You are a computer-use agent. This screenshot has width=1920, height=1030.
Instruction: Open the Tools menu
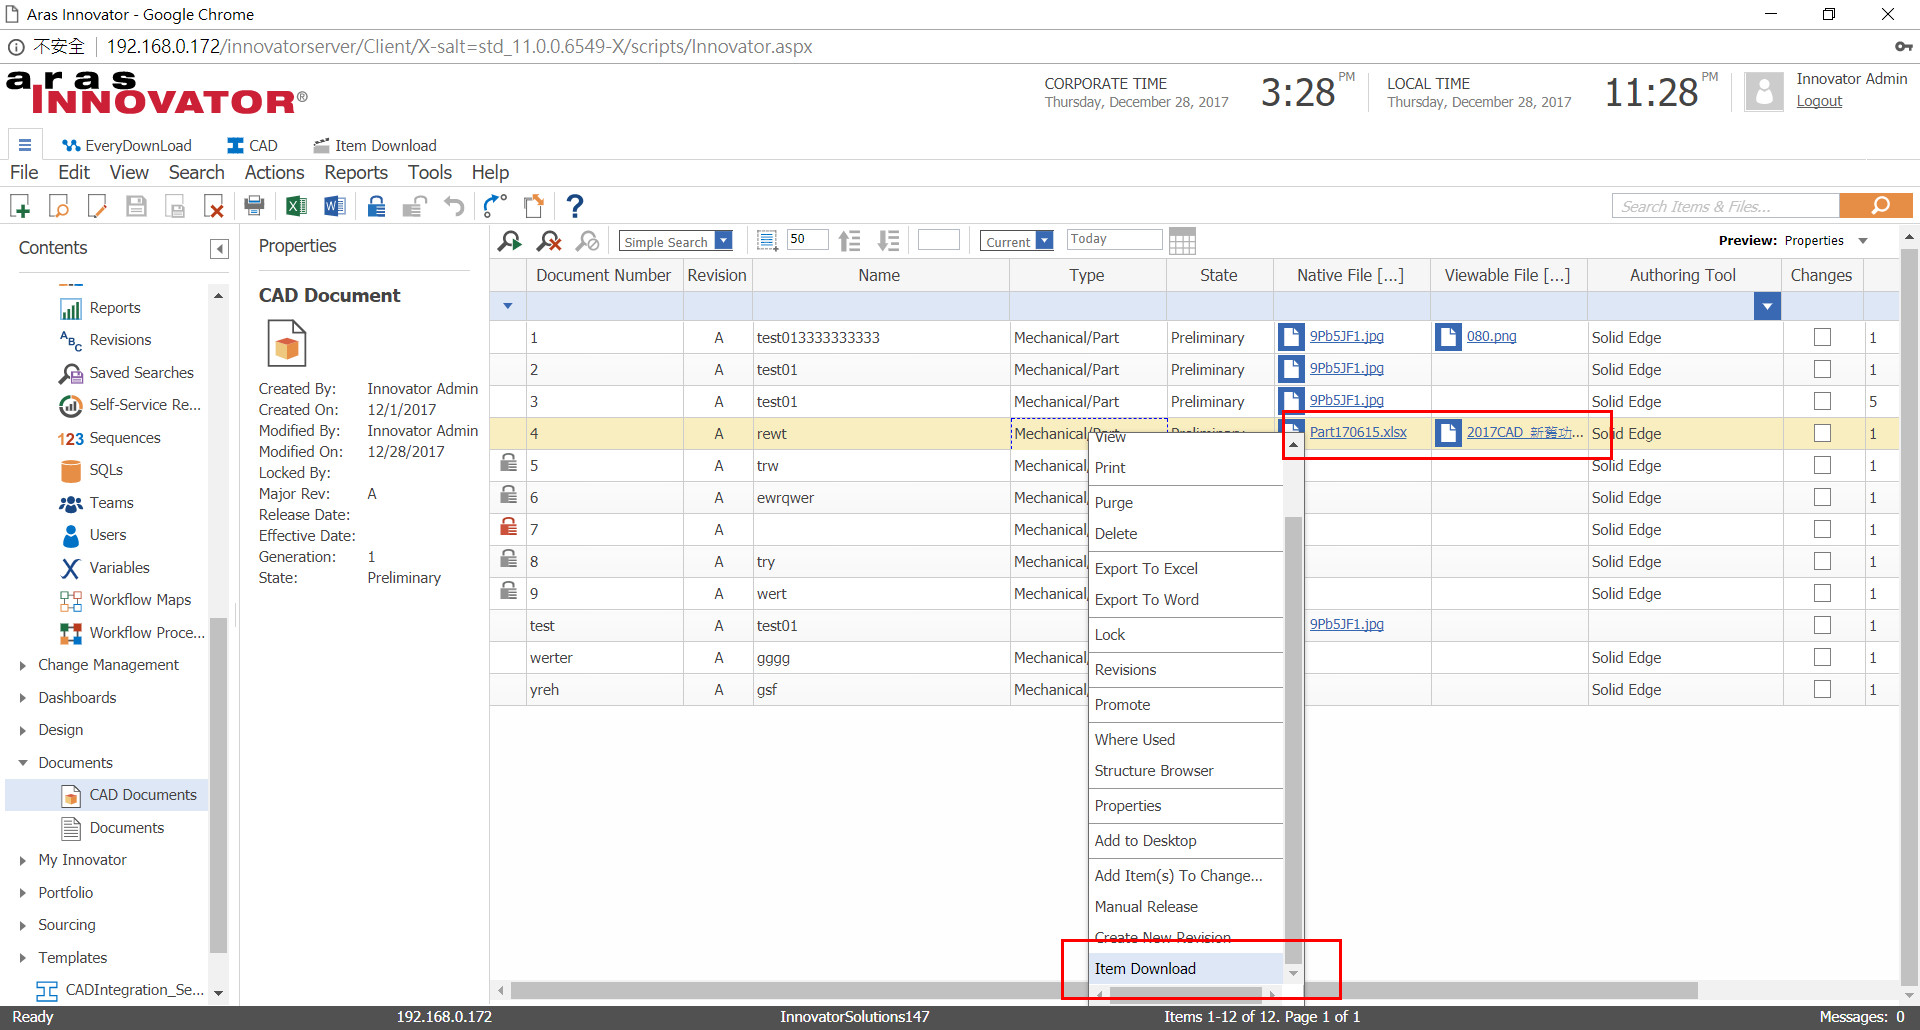coord(430,173)
